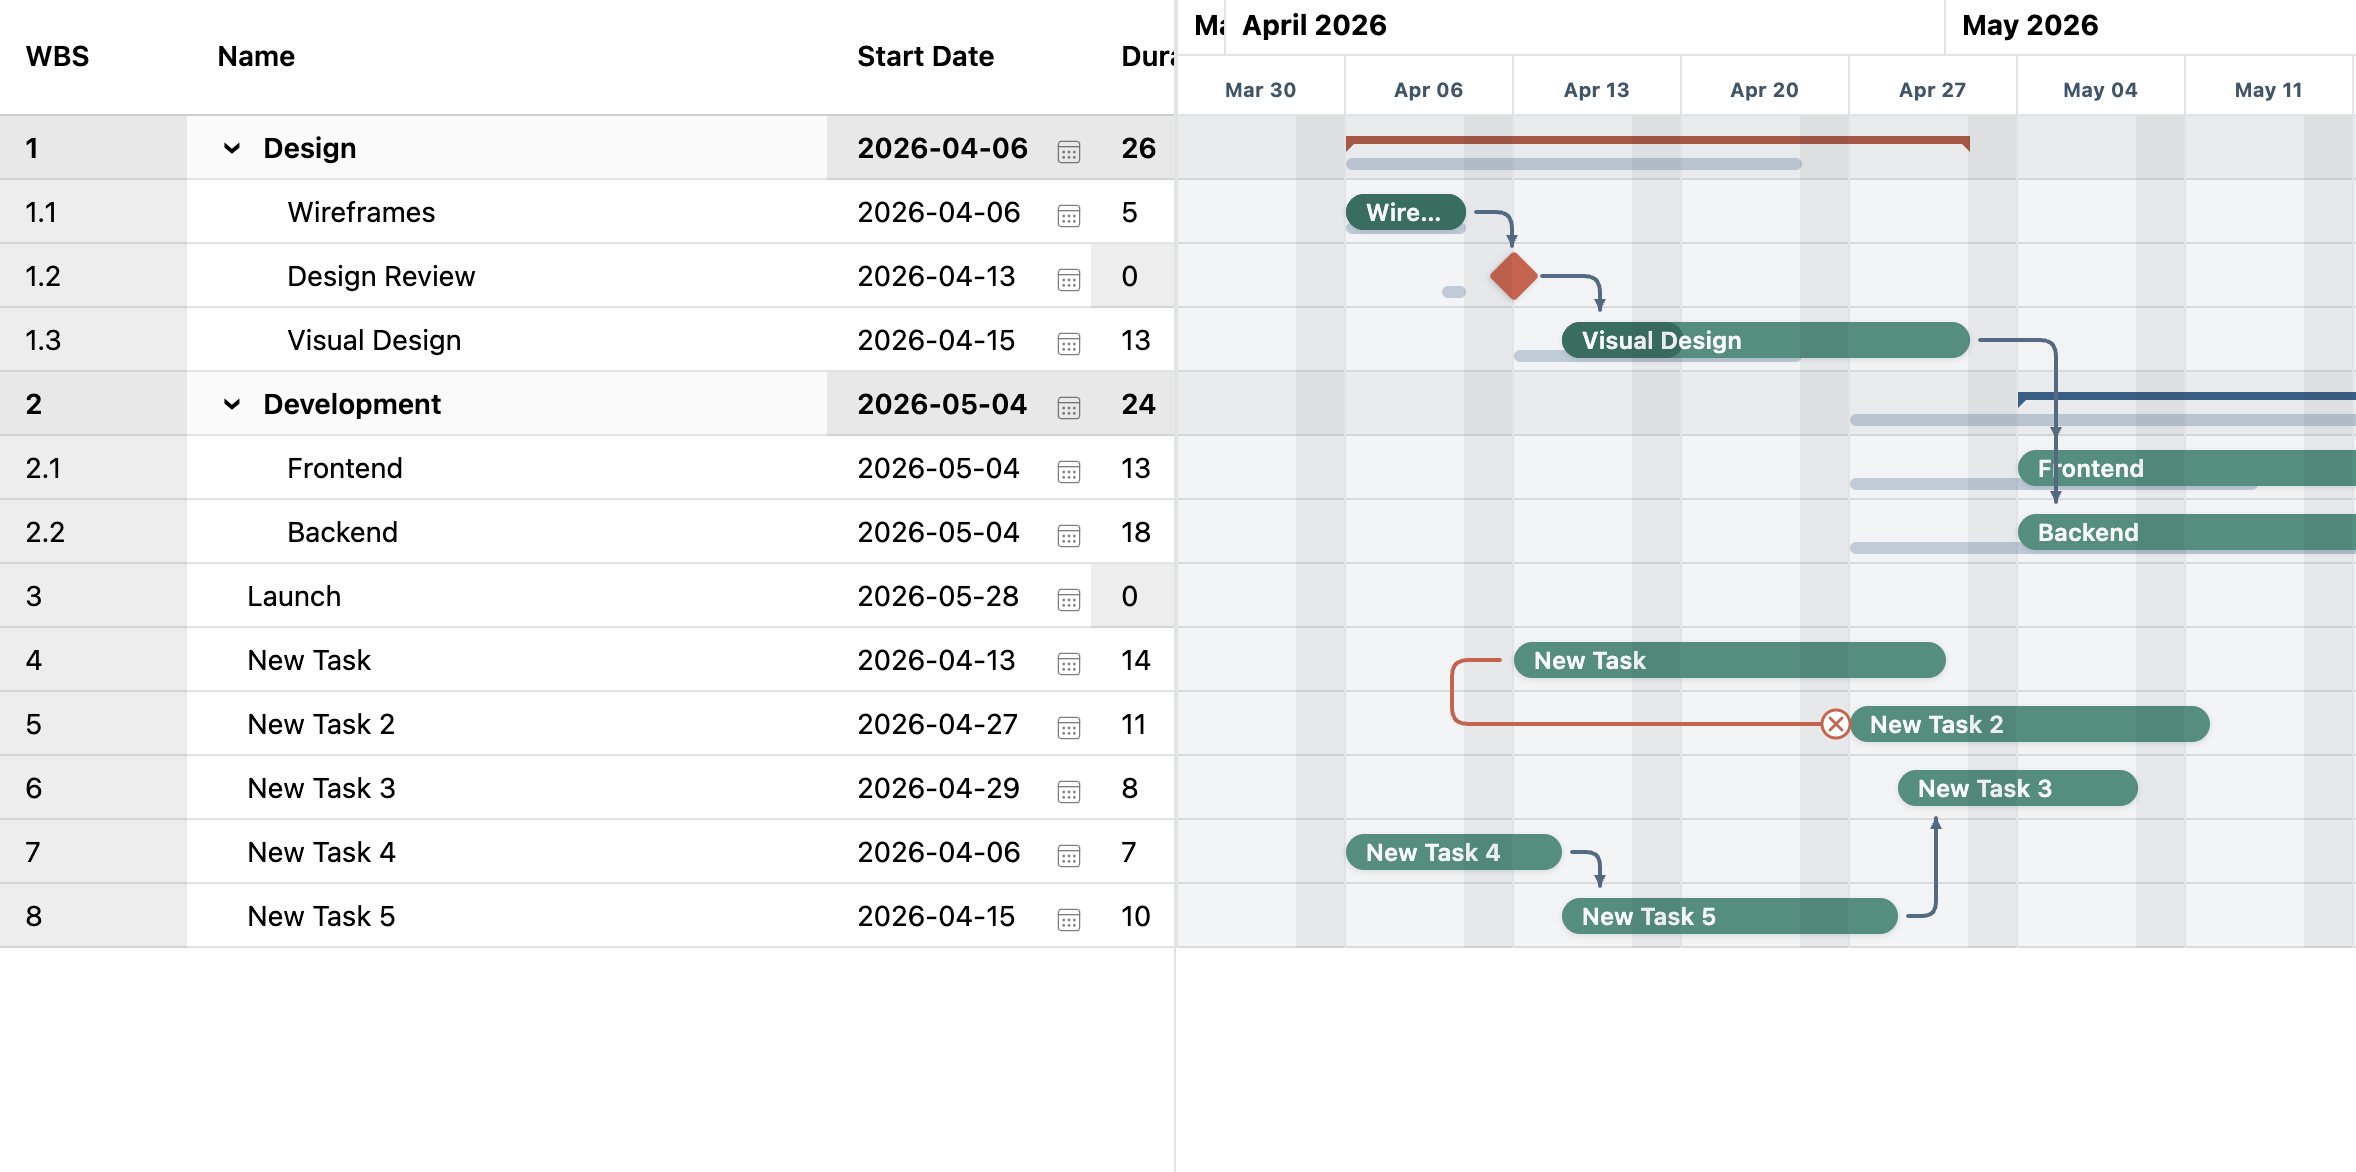Click the duration value 14 for New Task
Viewport: 2356px width, 1172px height.
[x=1135, y=660]
